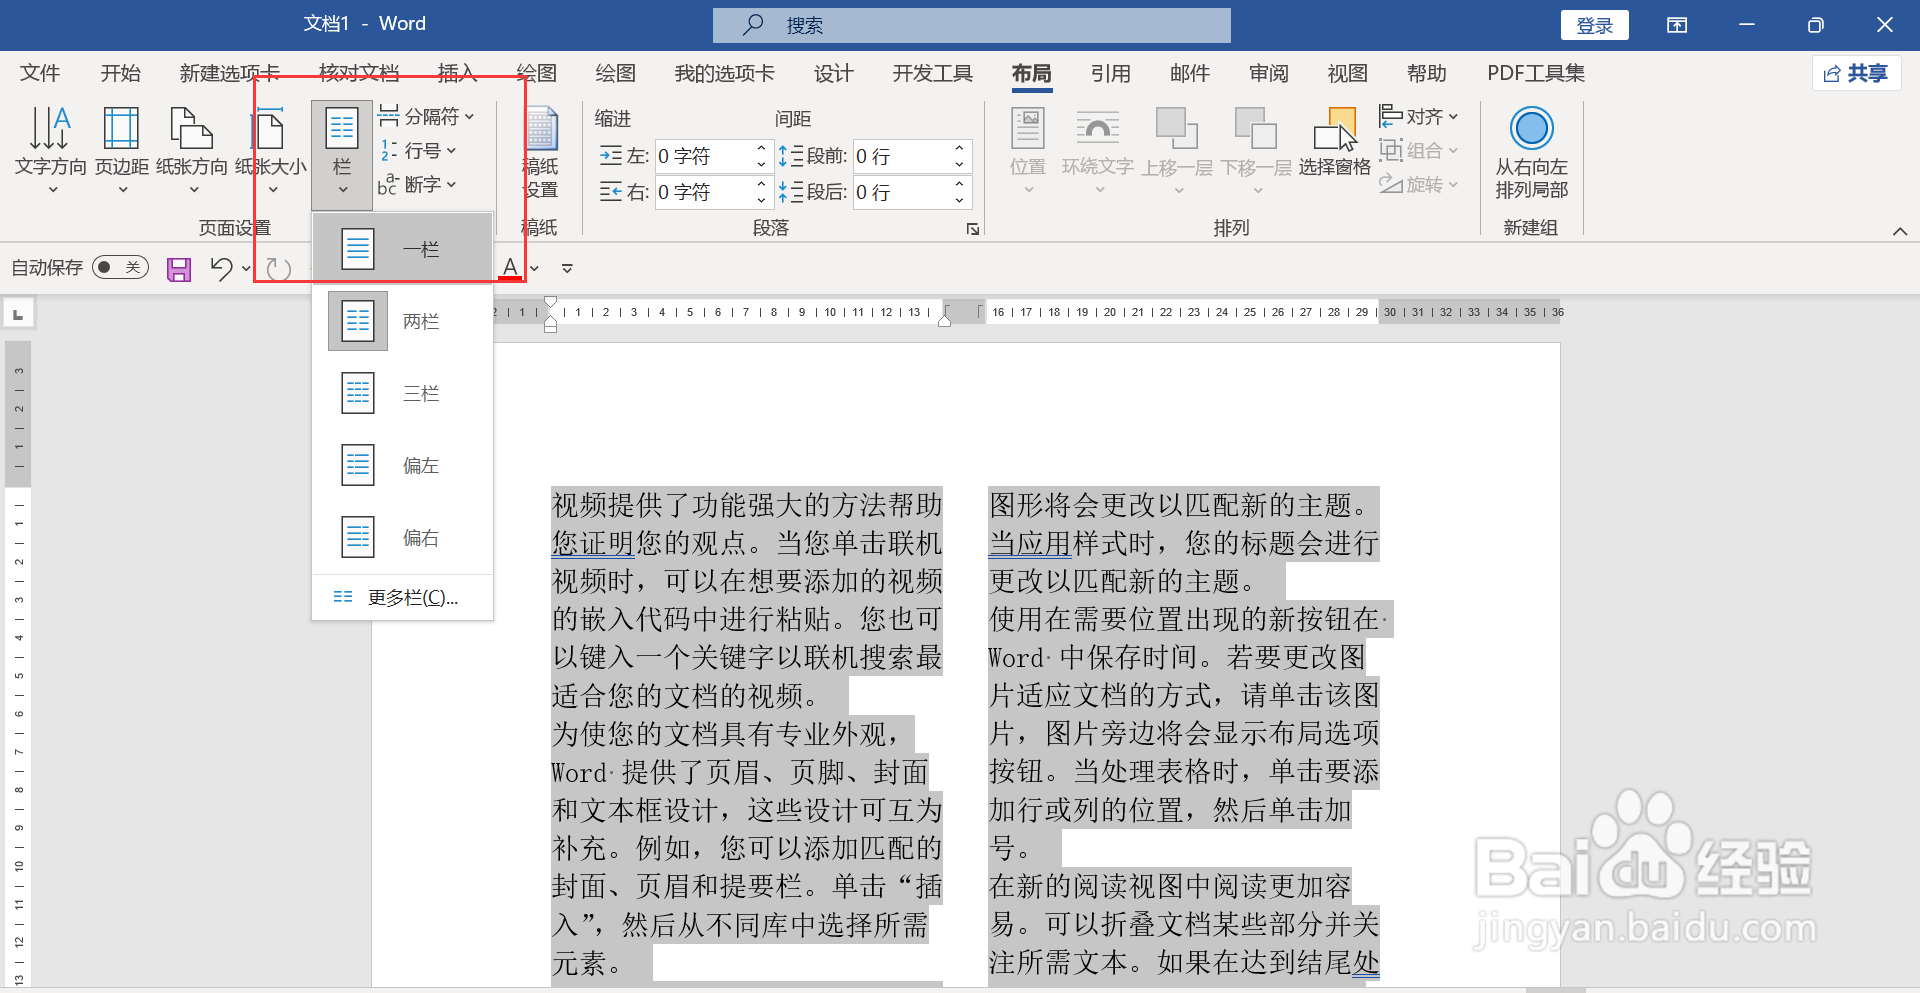
Task: Switch to the Review (审阅) tab
Action: click(x=1269, y=73)
